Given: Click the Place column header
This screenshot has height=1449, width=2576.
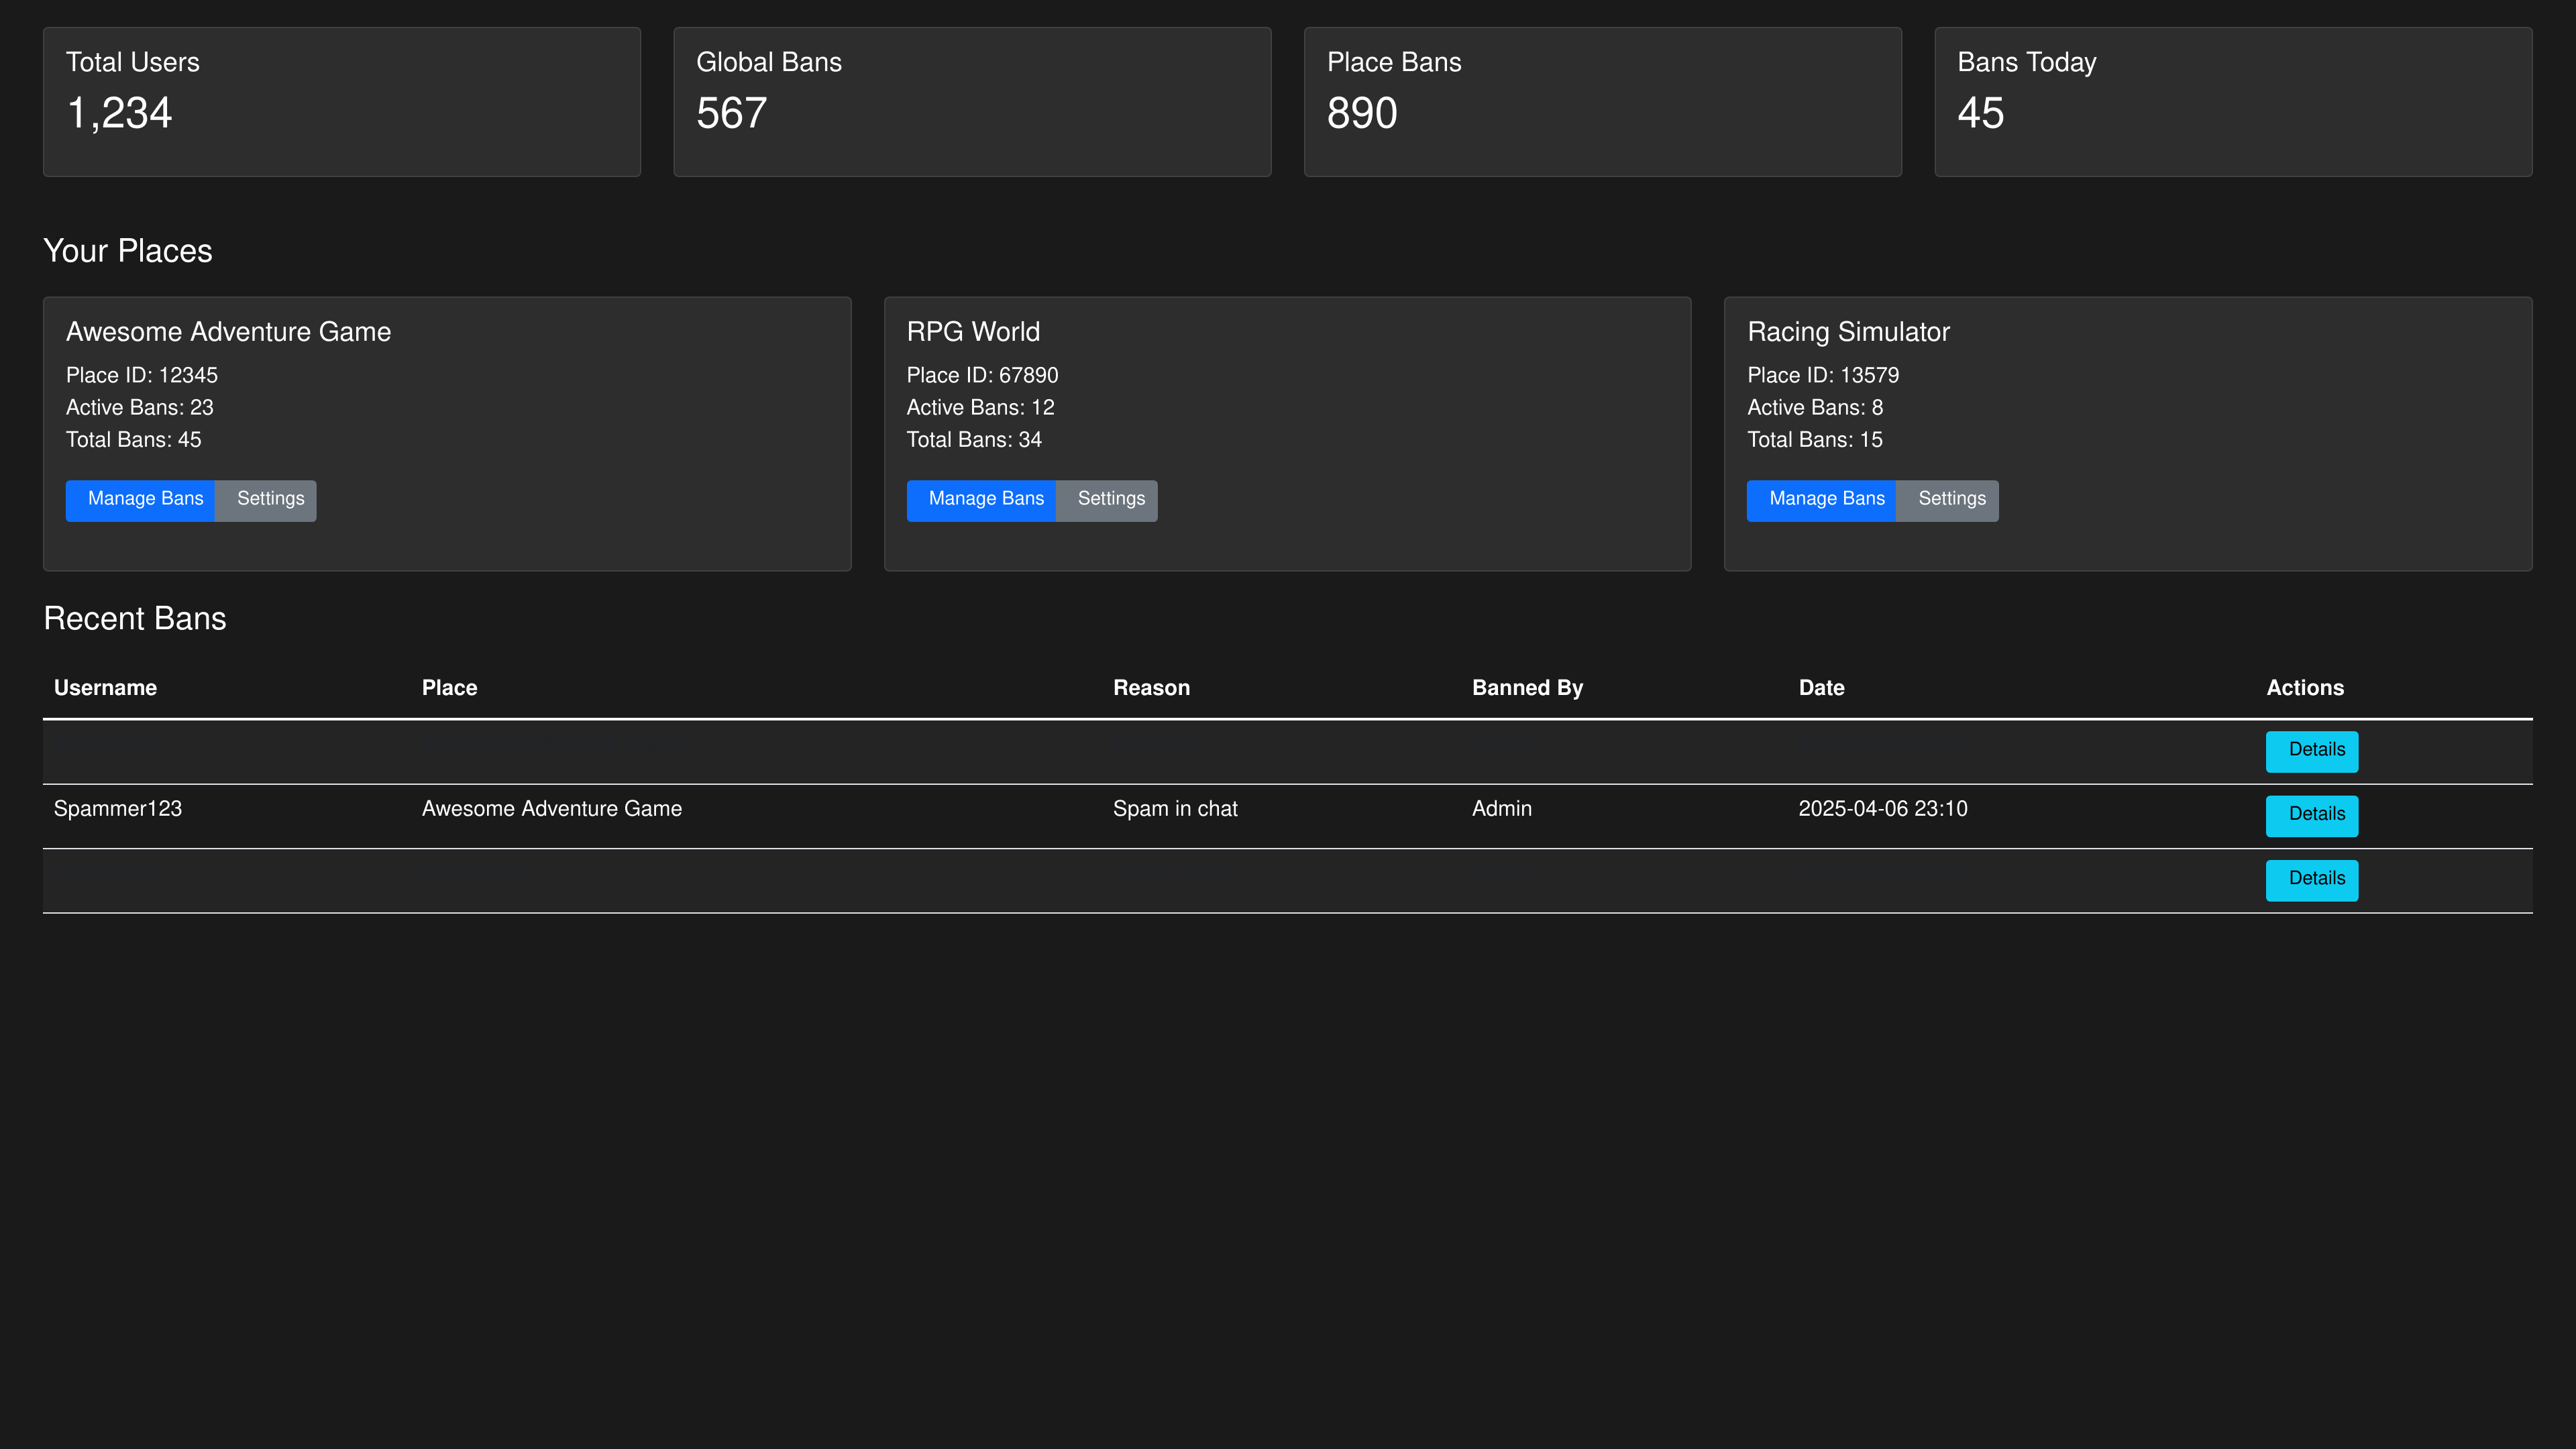Looking at the screenshot, I should (449, 688).
